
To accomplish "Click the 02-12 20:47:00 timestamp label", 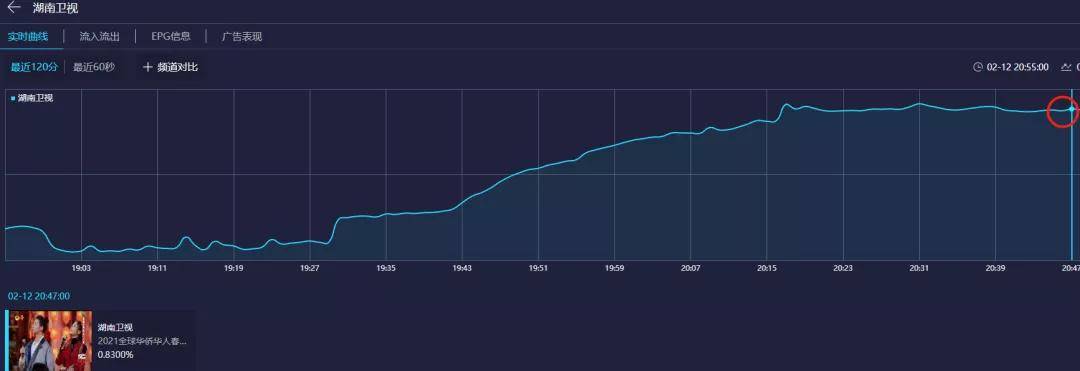I will (39, 296).
